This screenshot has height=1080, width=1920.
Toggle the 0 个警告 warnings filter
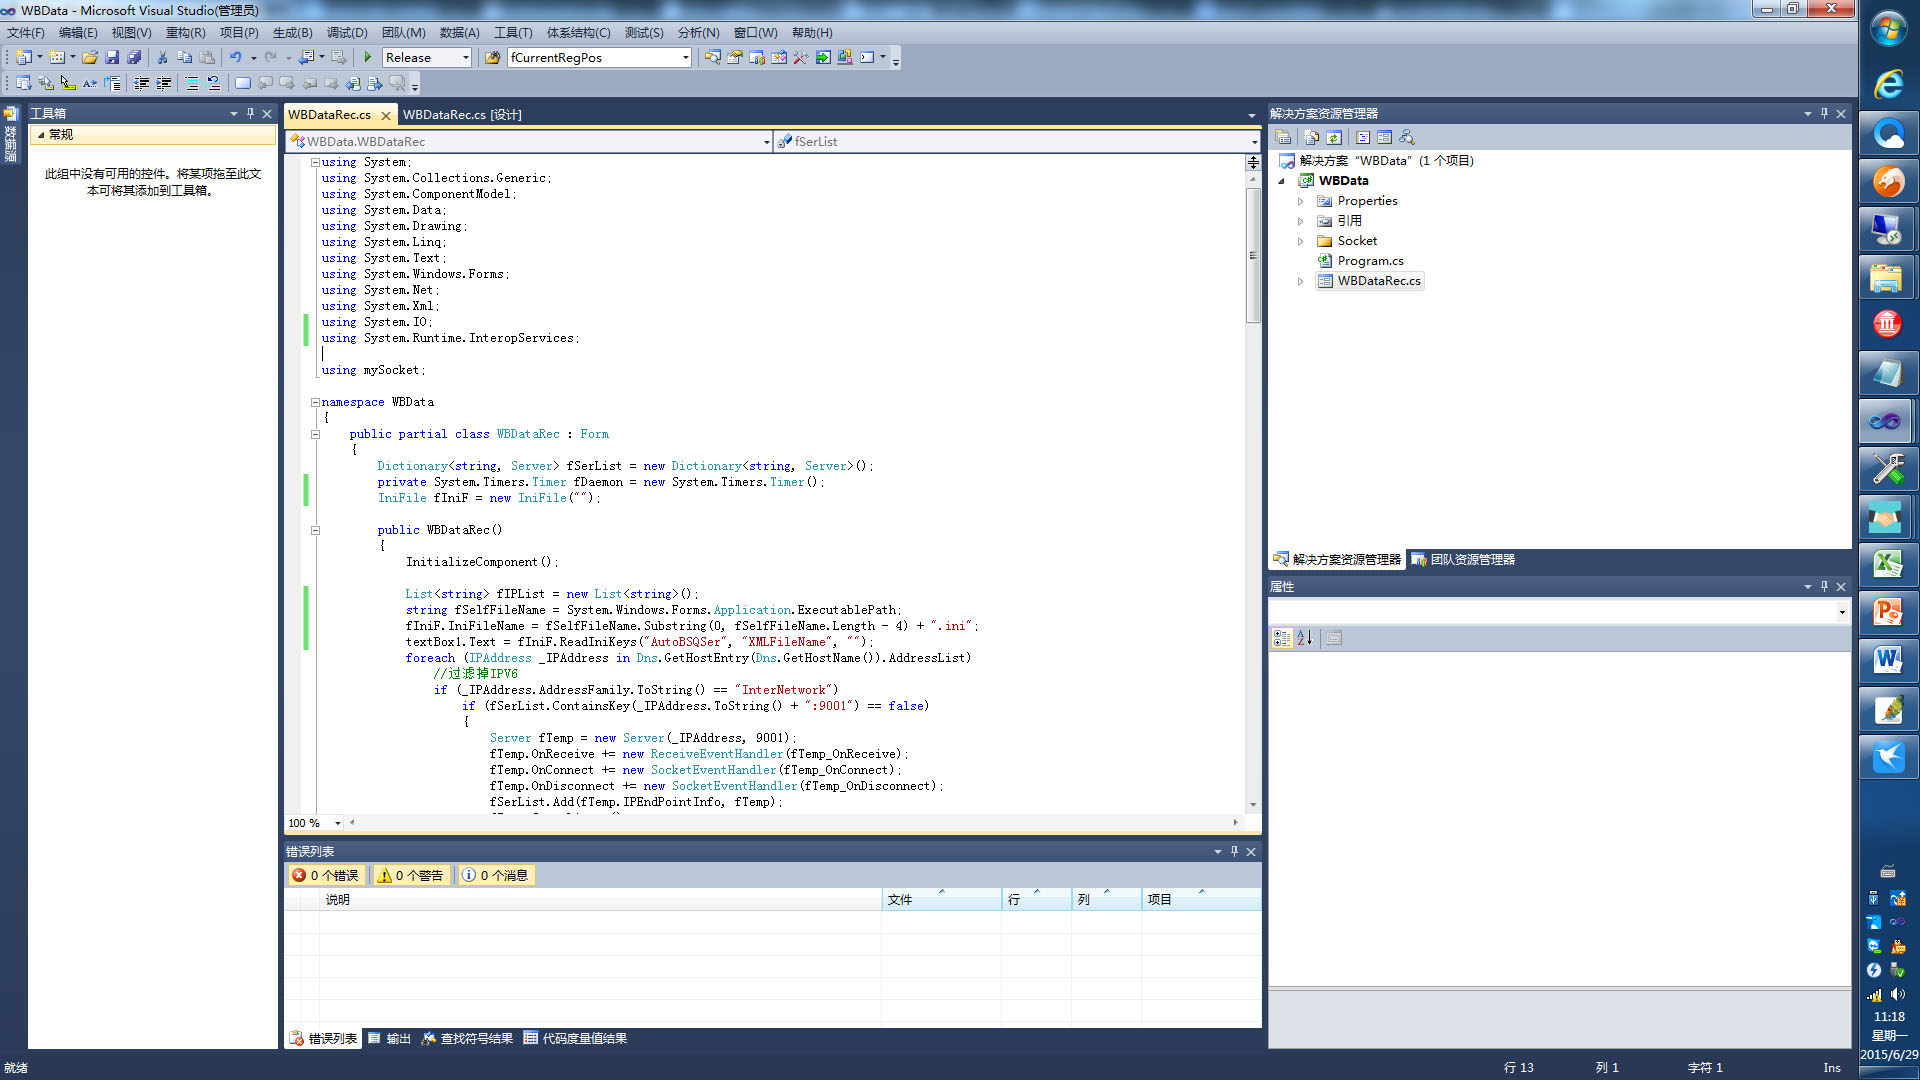(x=411, y=876)
